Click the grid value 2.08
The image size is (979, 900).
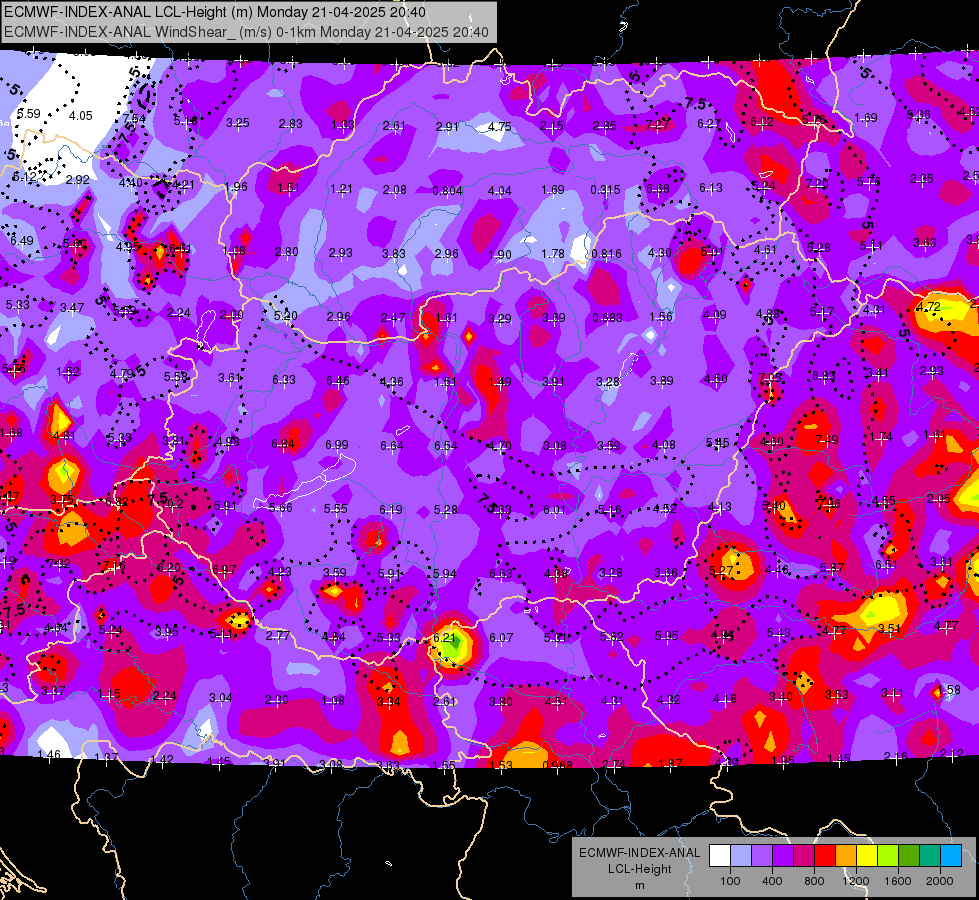click(x=395, y=190)
